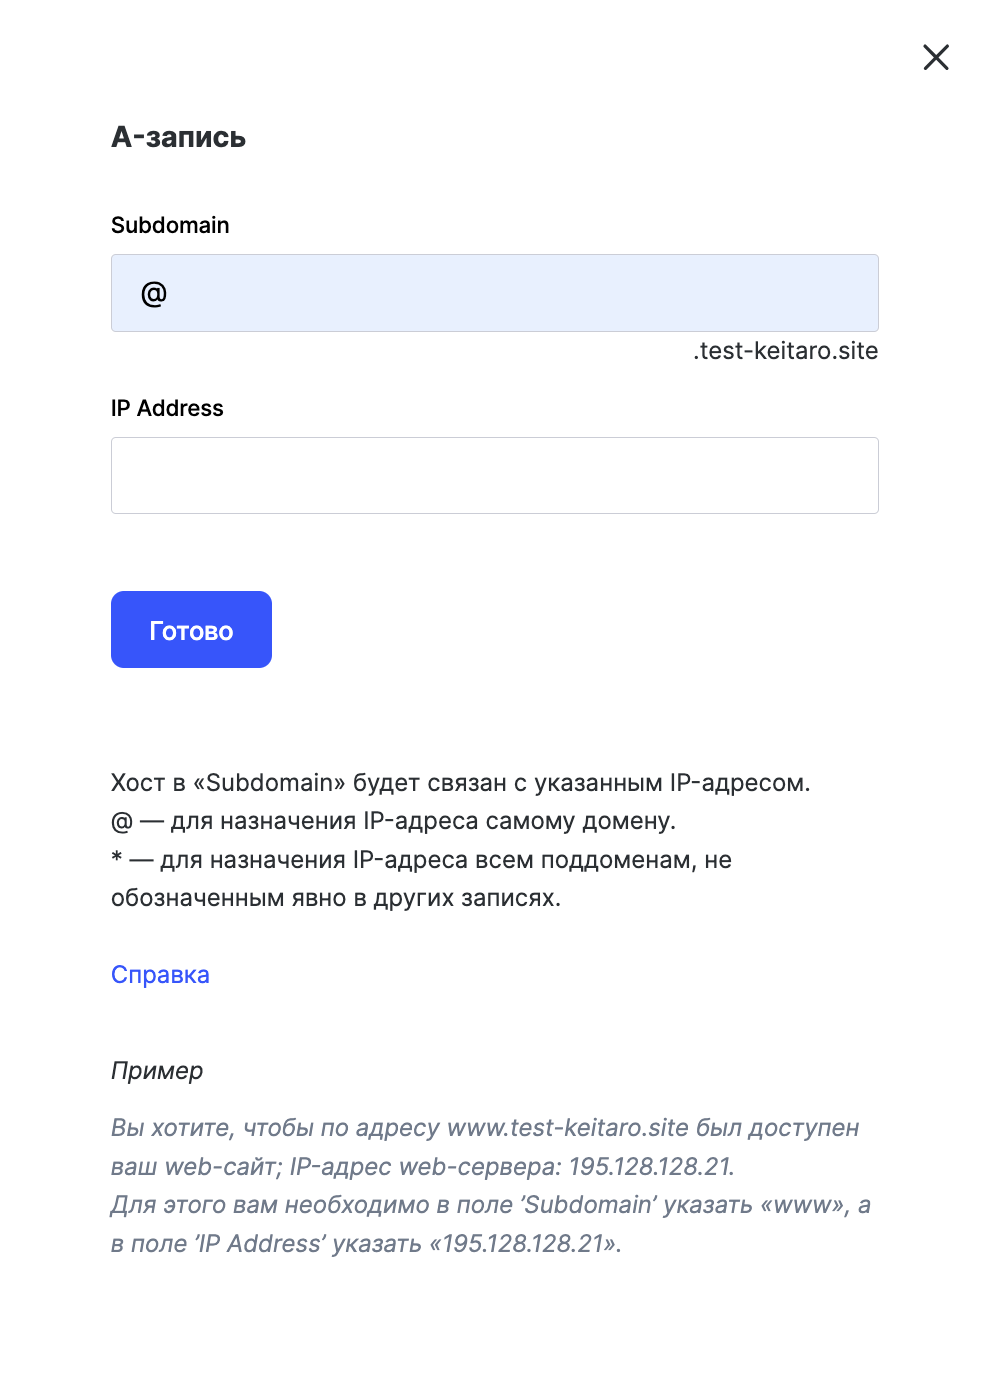Viewport: 992px width, 1384px height.
Task: Click the example line 'IP-адрес web-сервера: 195.128.128.21'
Action: (423, 1167)
